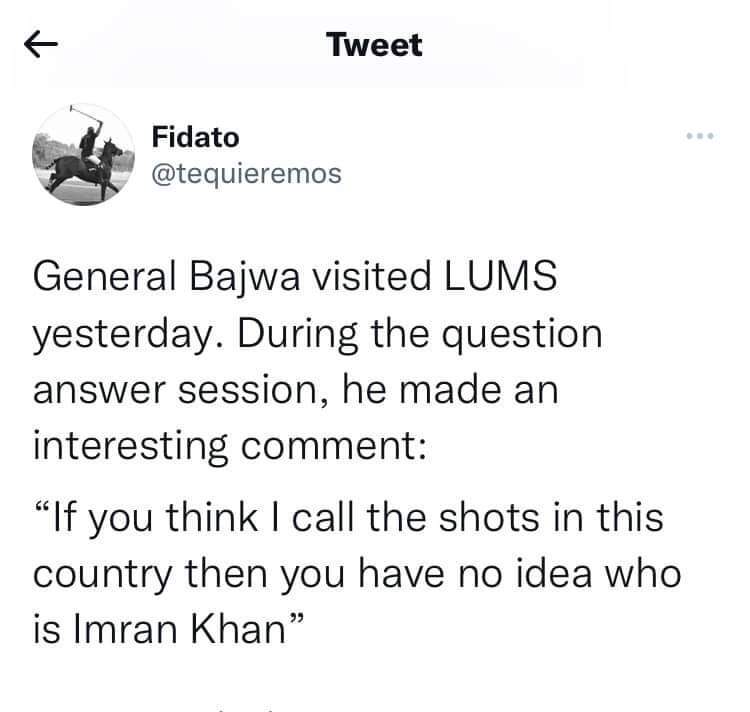This screenshot has height=712, width=750.
Task: Click the word "question" in the tweet
Action: click(x=524, y=333)
